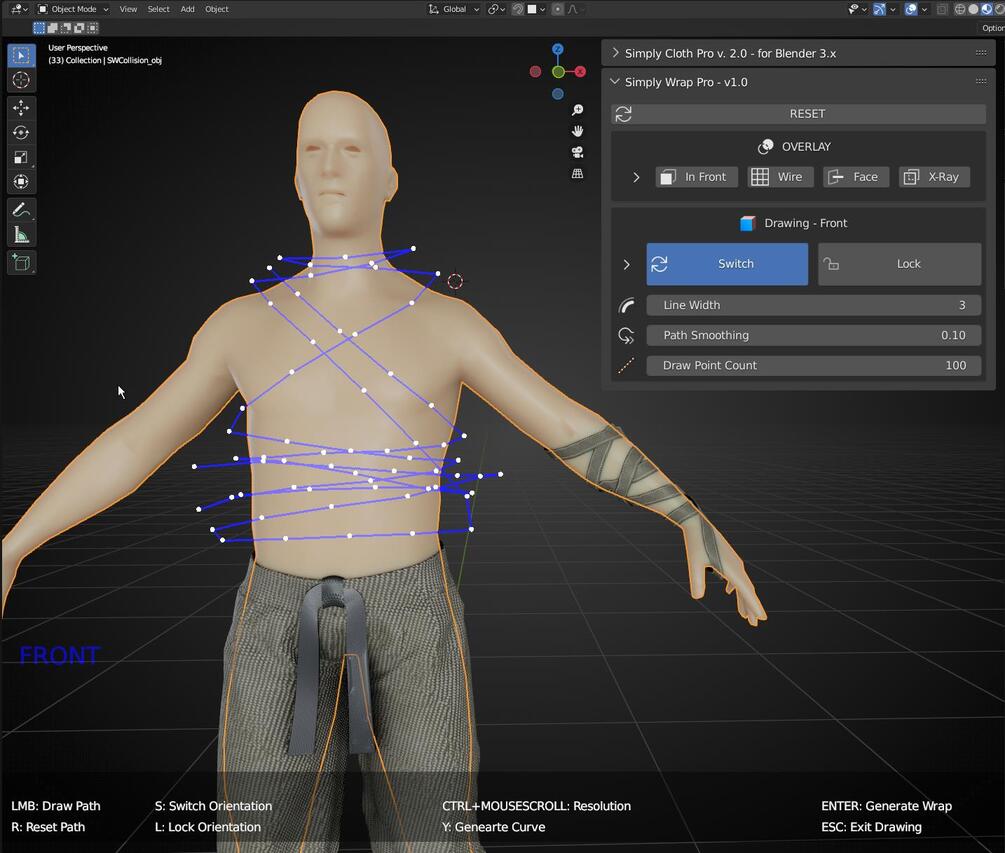Expand the chevron beside Switch button
Image resolution: width=1005 pixels, height=853 pixels.
626,265
